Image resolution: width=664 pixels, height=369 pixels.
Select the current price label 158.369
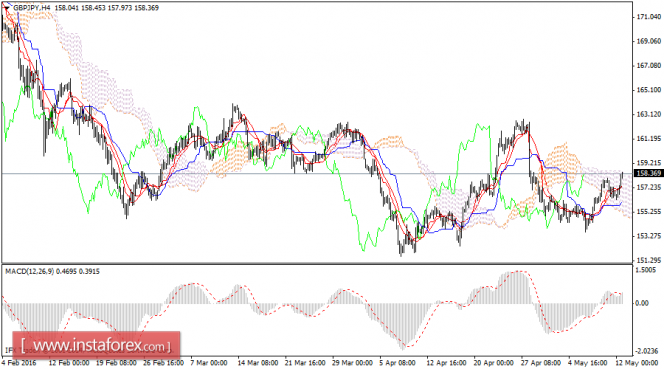(x=648, y=173)
